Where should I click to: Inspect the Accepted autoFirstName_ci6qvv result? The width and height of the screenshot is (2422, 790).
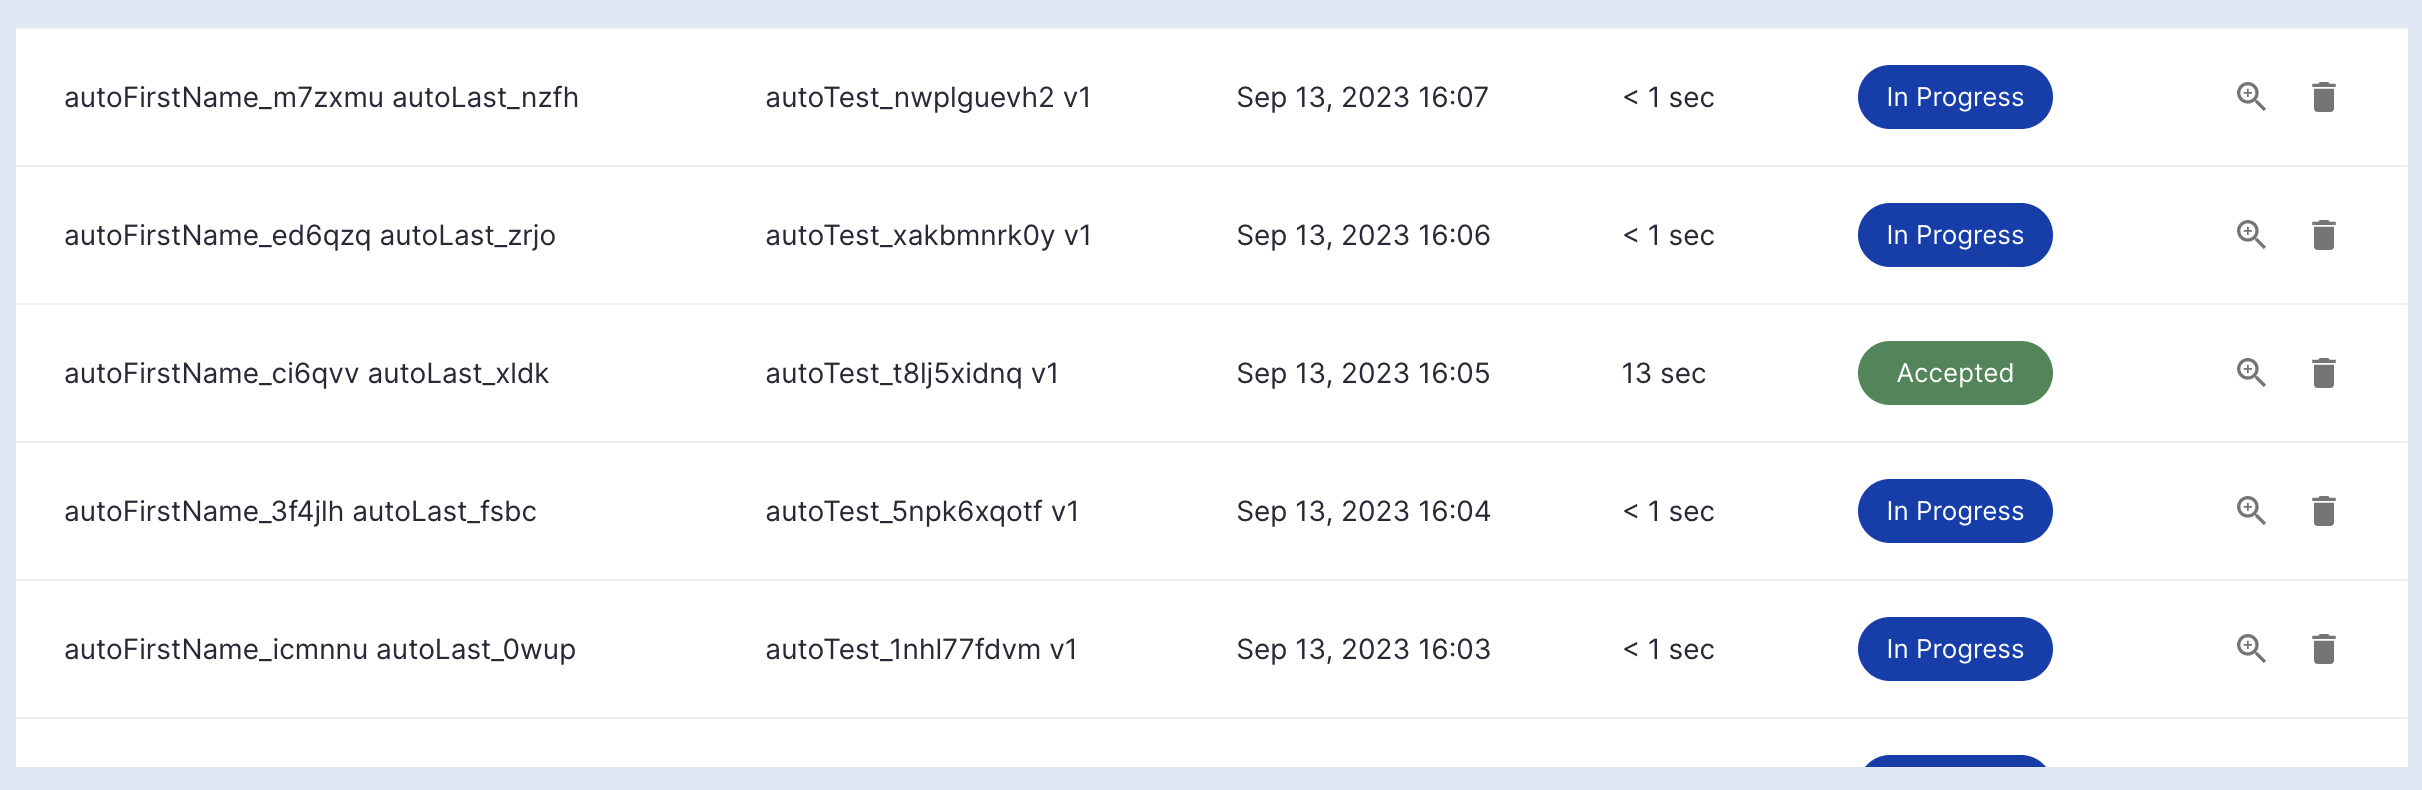[2251, 373]
